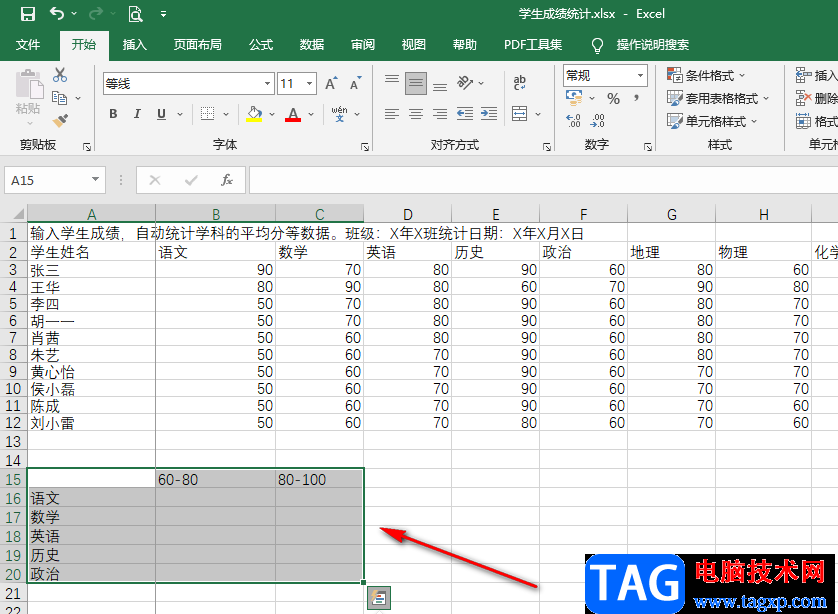The height and width of the screenshot is (614, 838).
Task: Apply percent style
Action: (614, 99)
